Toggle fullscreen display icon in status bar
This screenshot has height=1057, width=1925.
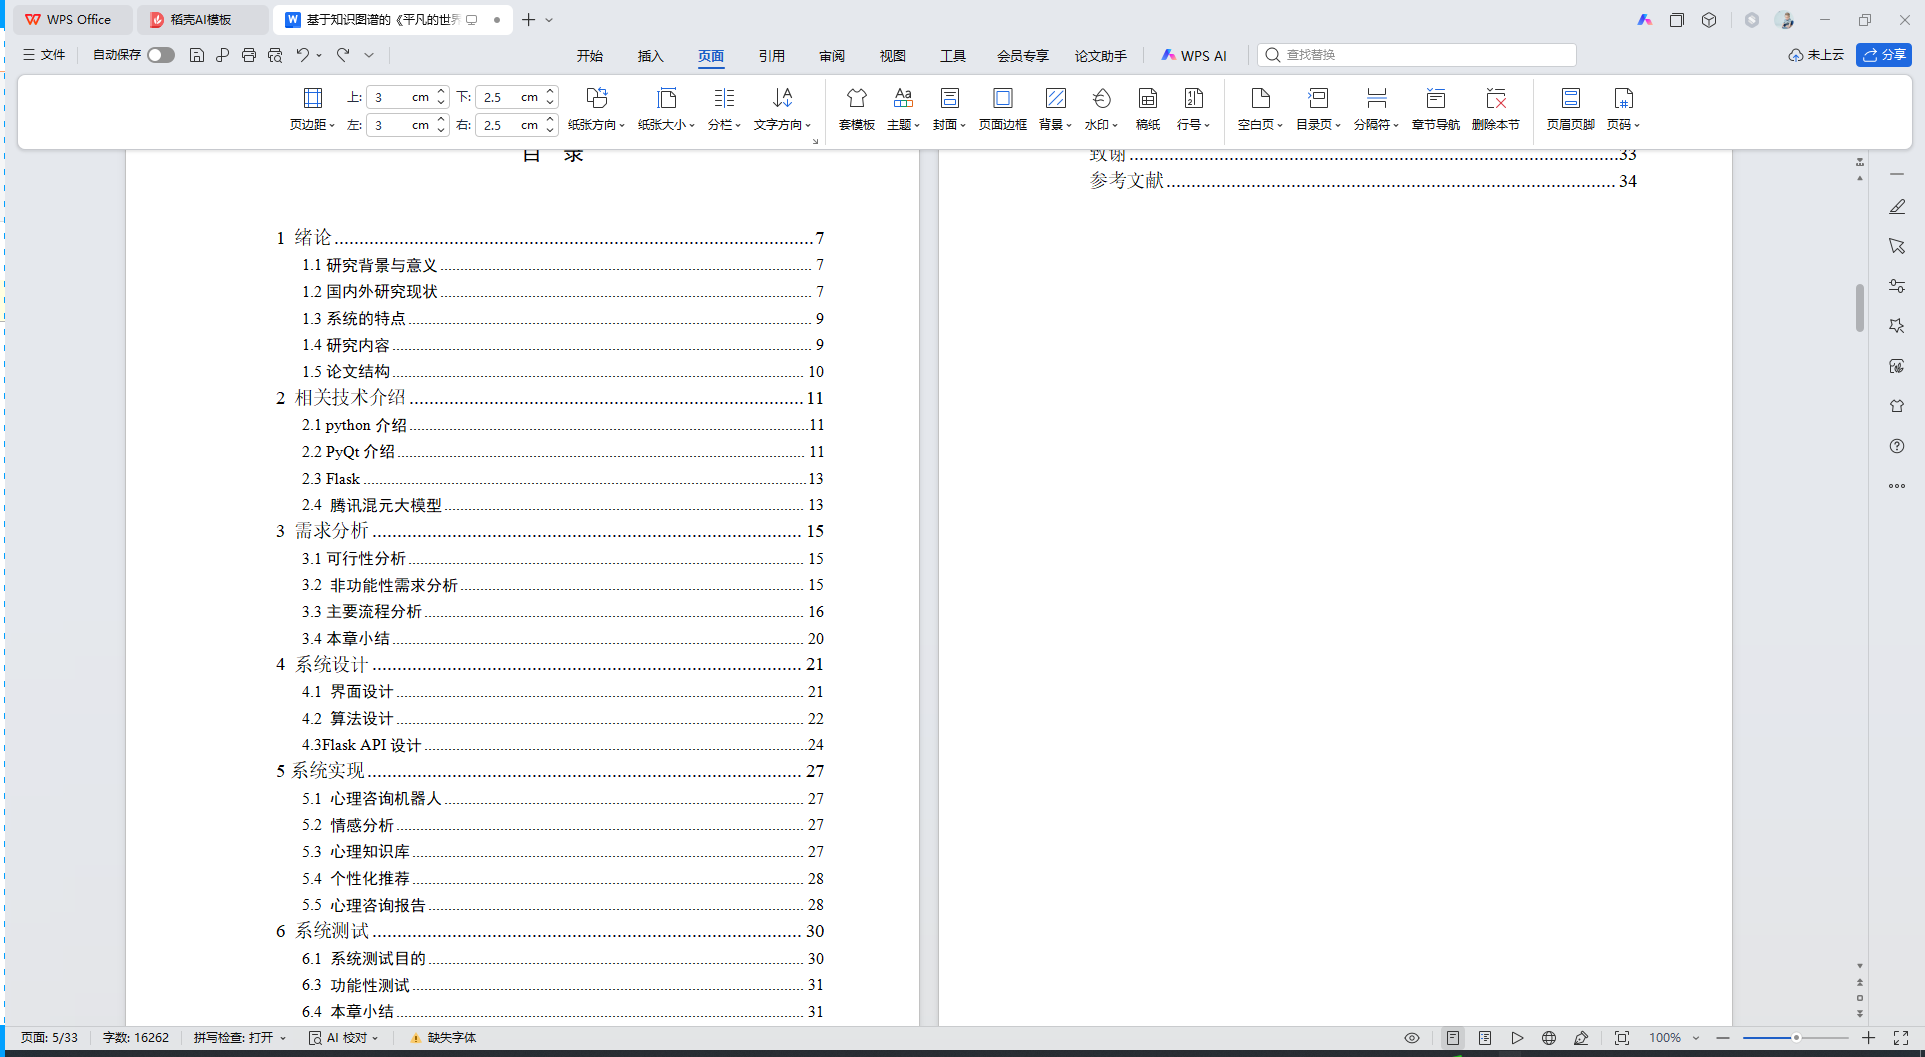point(1901,1038)
